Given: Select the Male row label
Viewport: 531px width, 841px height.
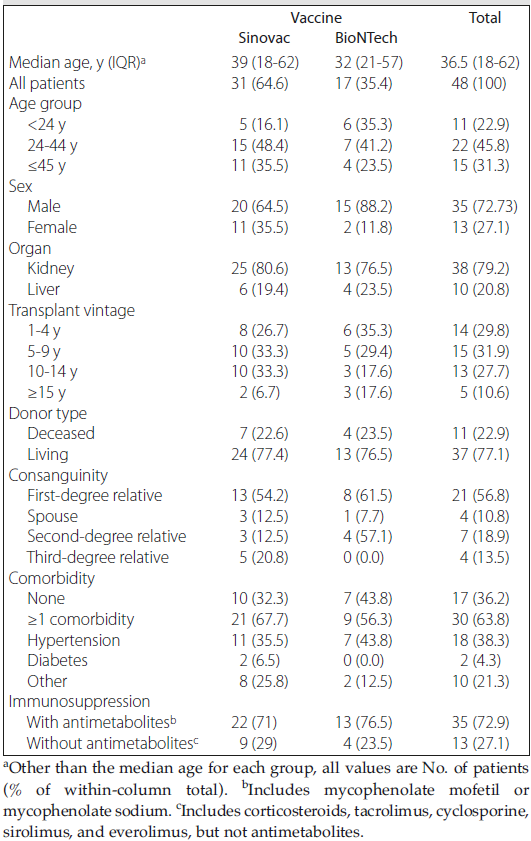Looking at the screenshot, I should point(44,206).
